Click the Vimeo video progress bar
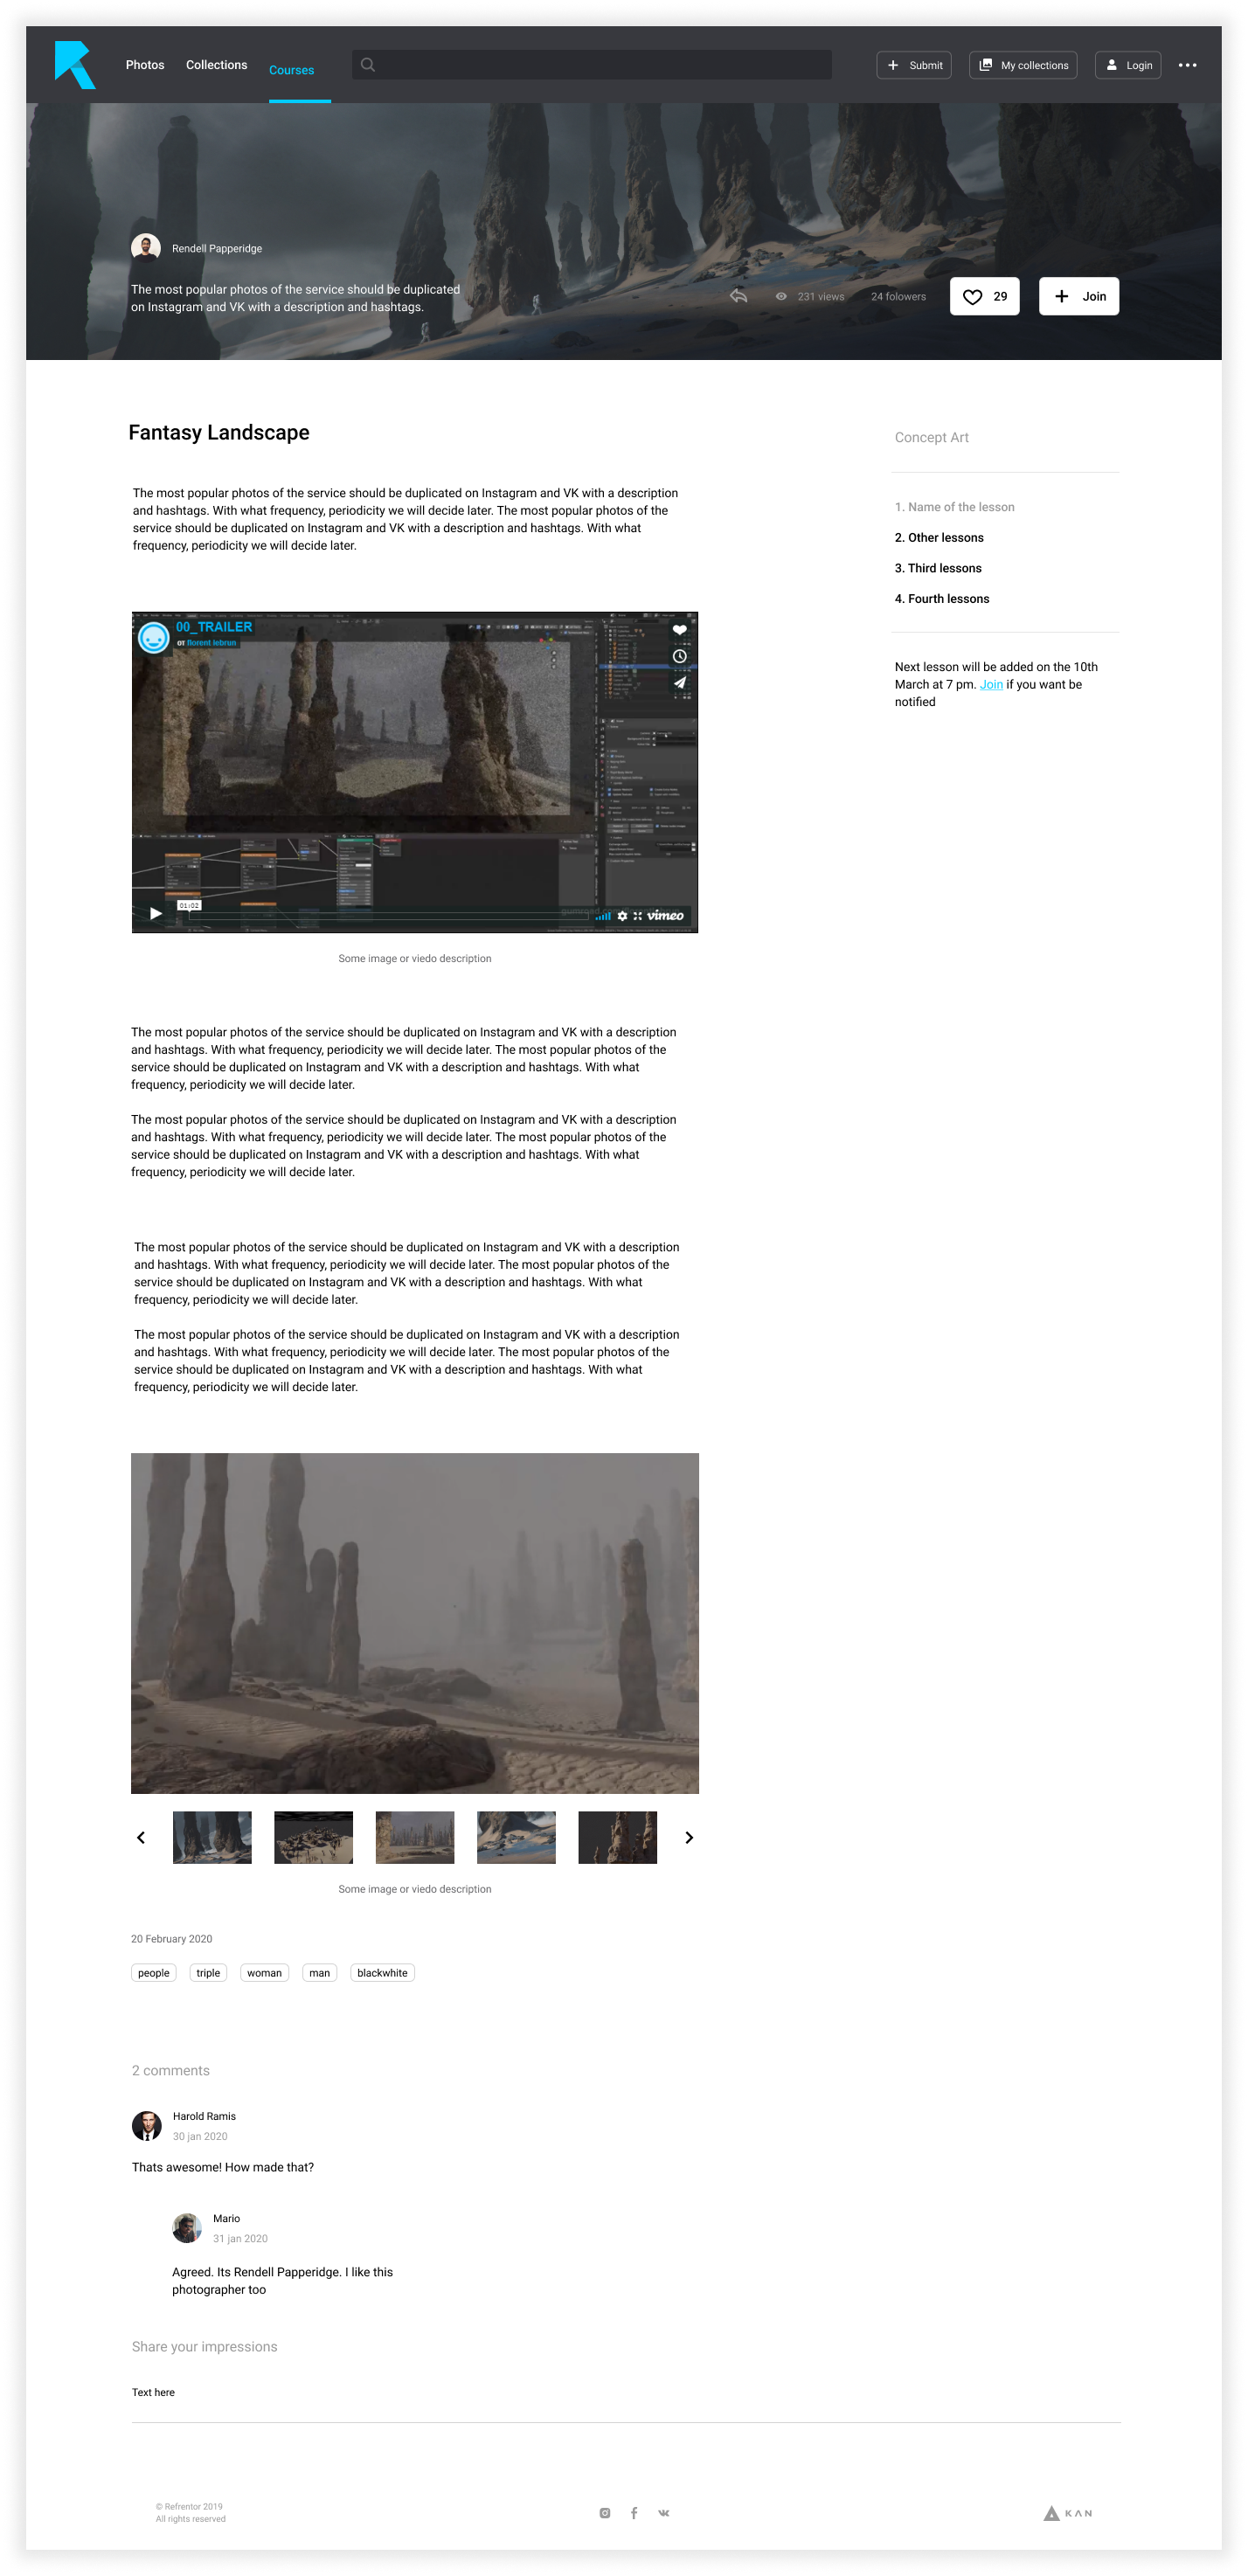1248x2576 pixels. (x=390, y=915)
